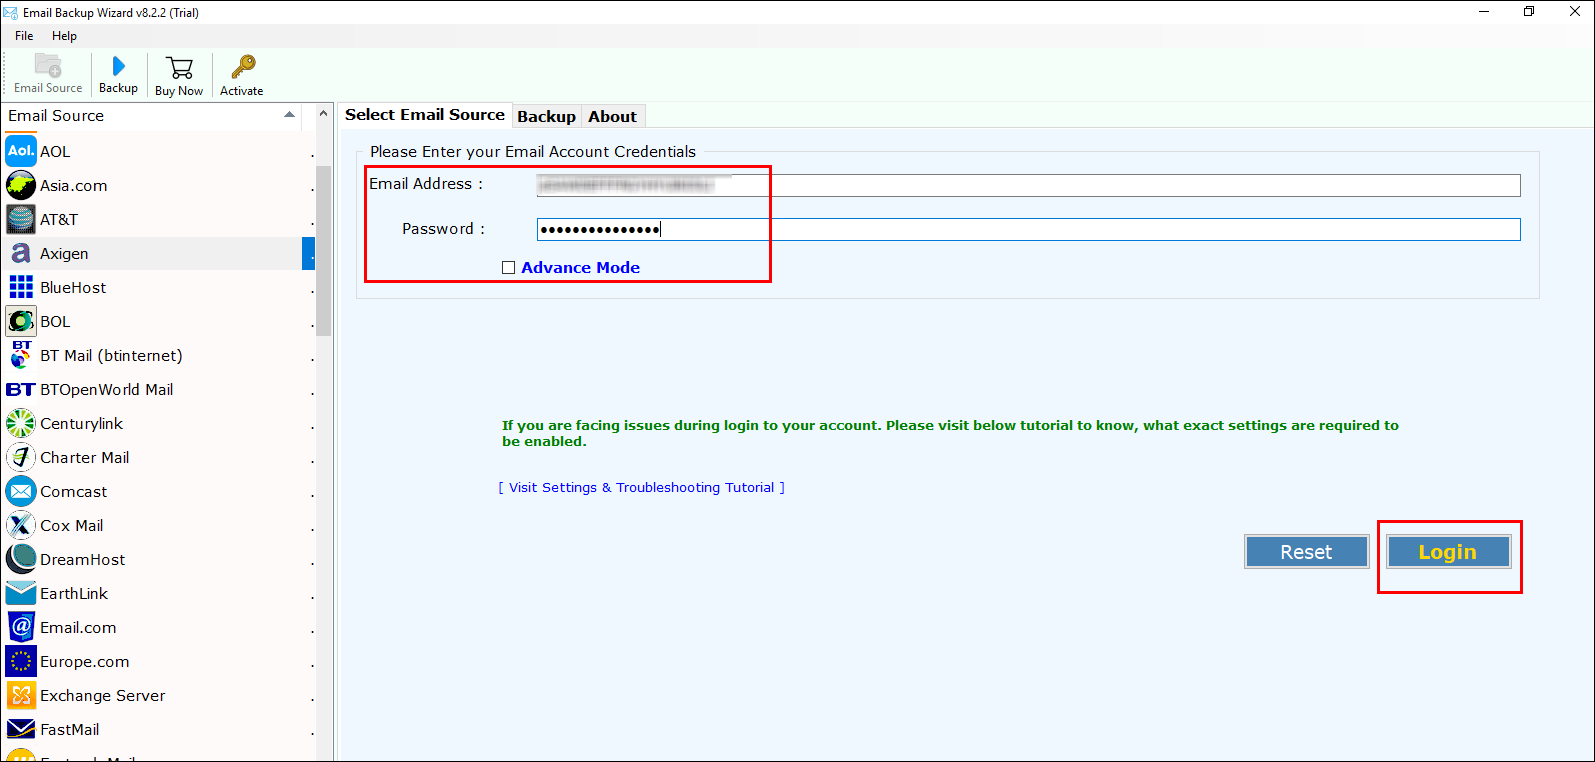Select the Charter Mail icon

[x=21, y=457]
